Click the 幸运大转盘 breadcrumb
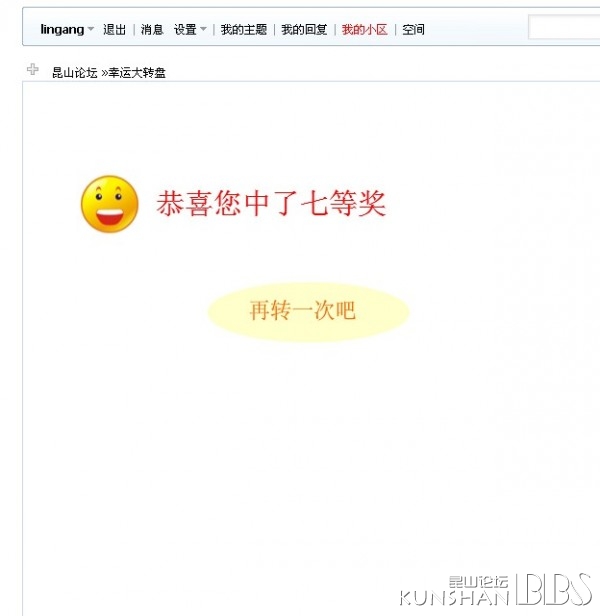The width and height of the screenshot is (600, 616). pyautogui.click(x=137, y=73)
